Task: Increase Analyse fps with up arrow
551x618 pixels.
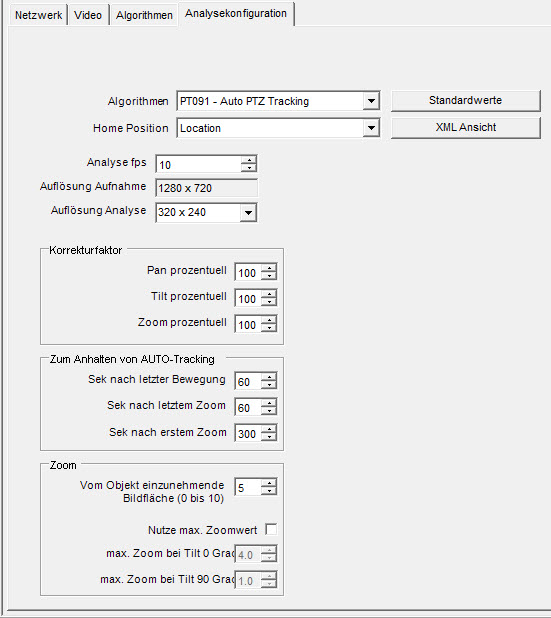Action: point(249,160)
